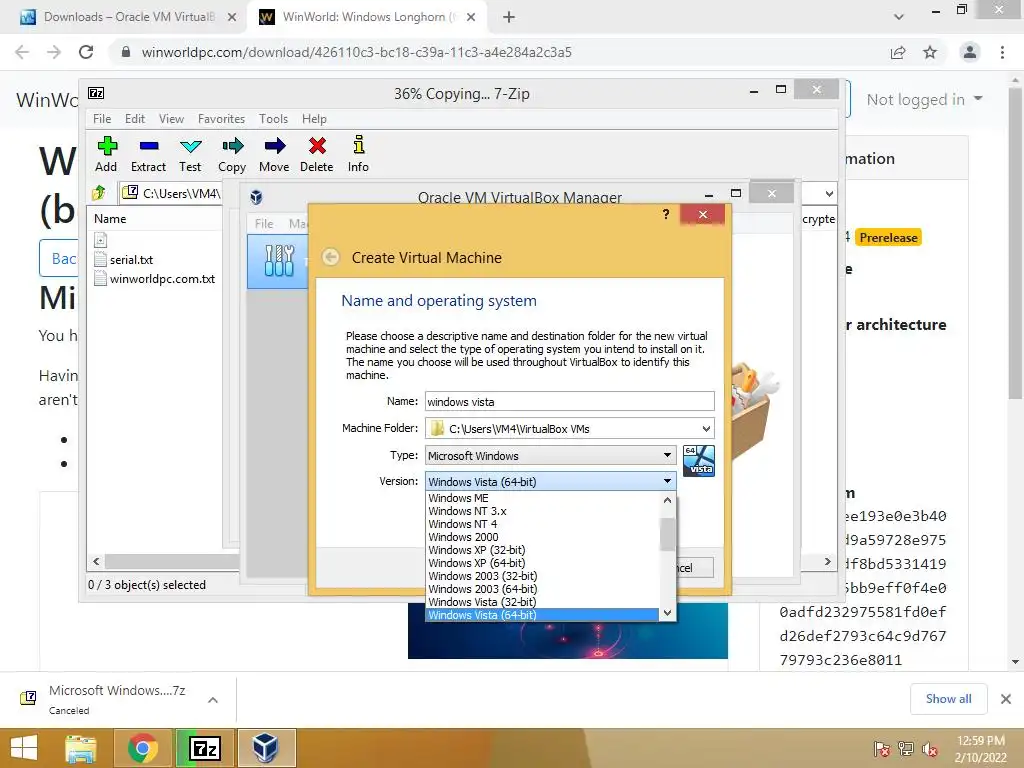Reload the Chrome page
Viewport: 1024px width, 768px height.
click(x=86, y=52)
